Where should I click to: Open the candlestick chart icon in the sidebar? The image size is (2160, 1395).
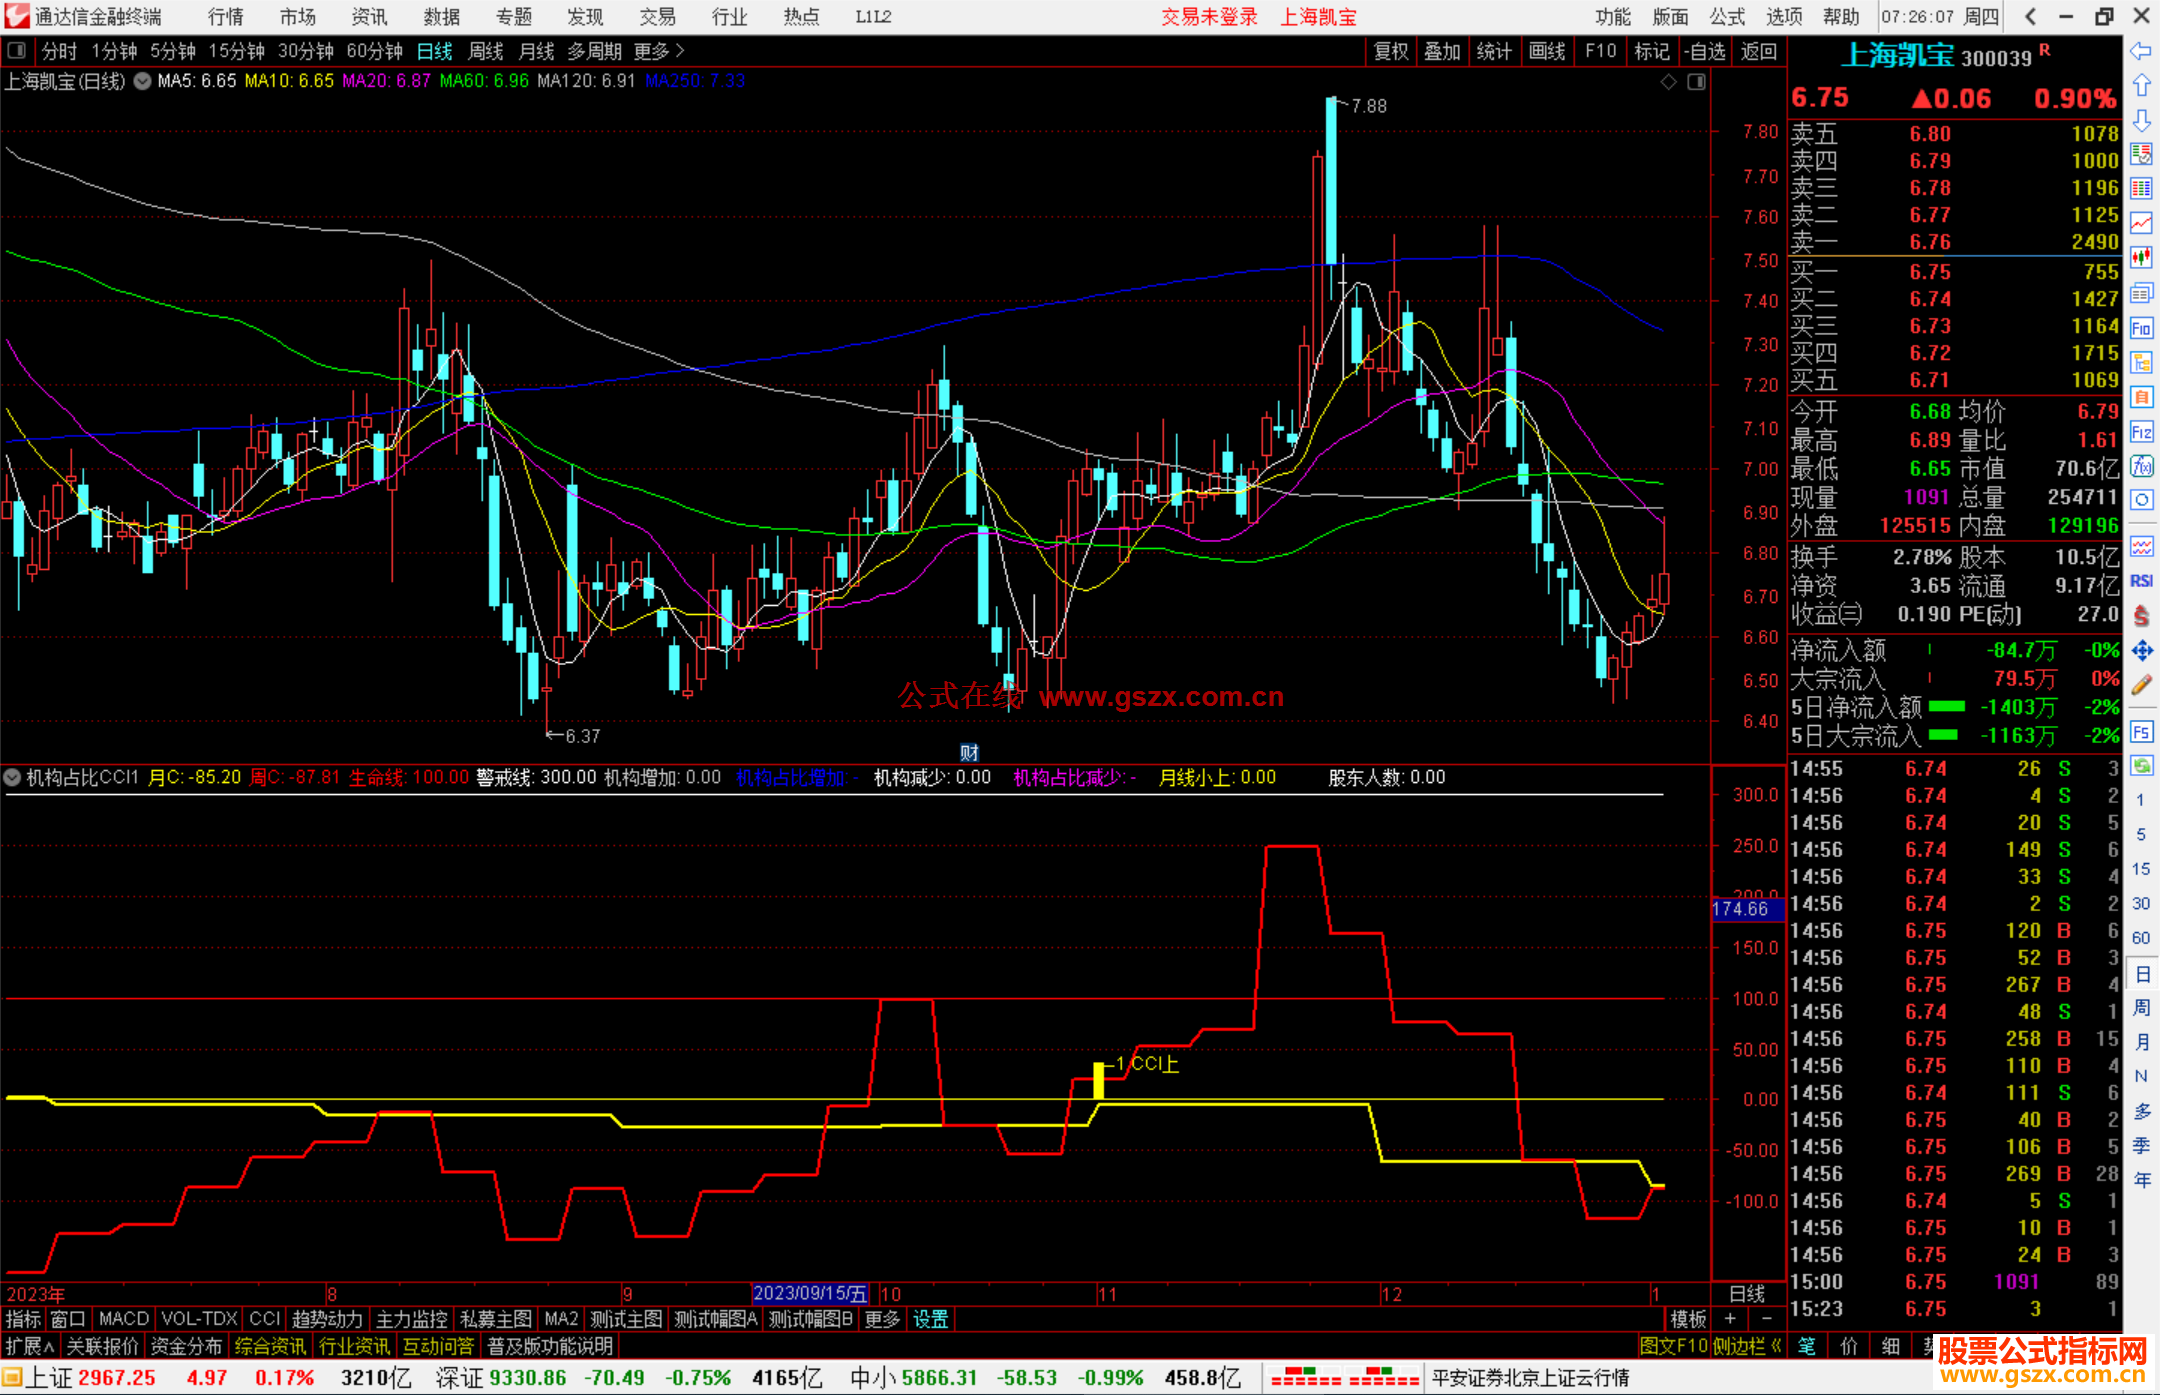[2141, 258]
